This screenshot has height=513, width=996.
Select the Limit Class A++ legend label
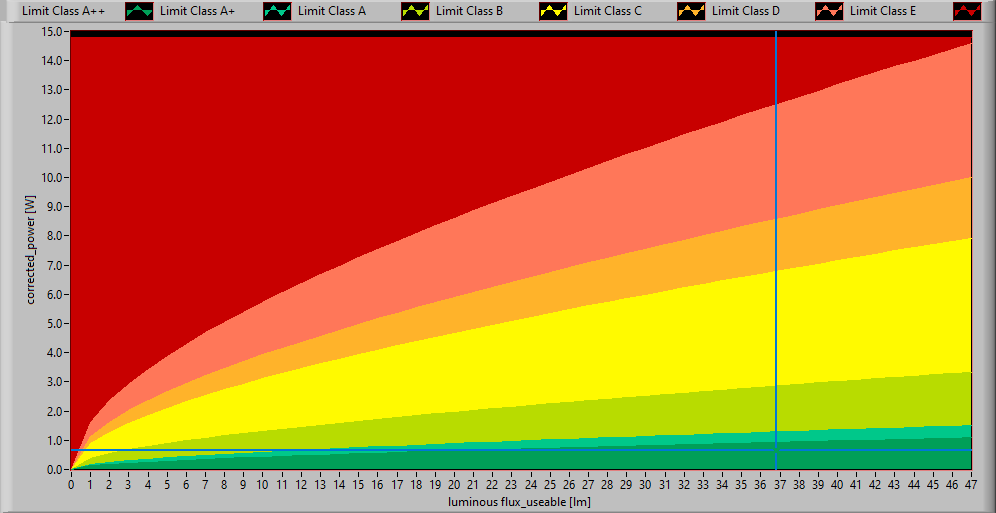(x=63, y=11)
